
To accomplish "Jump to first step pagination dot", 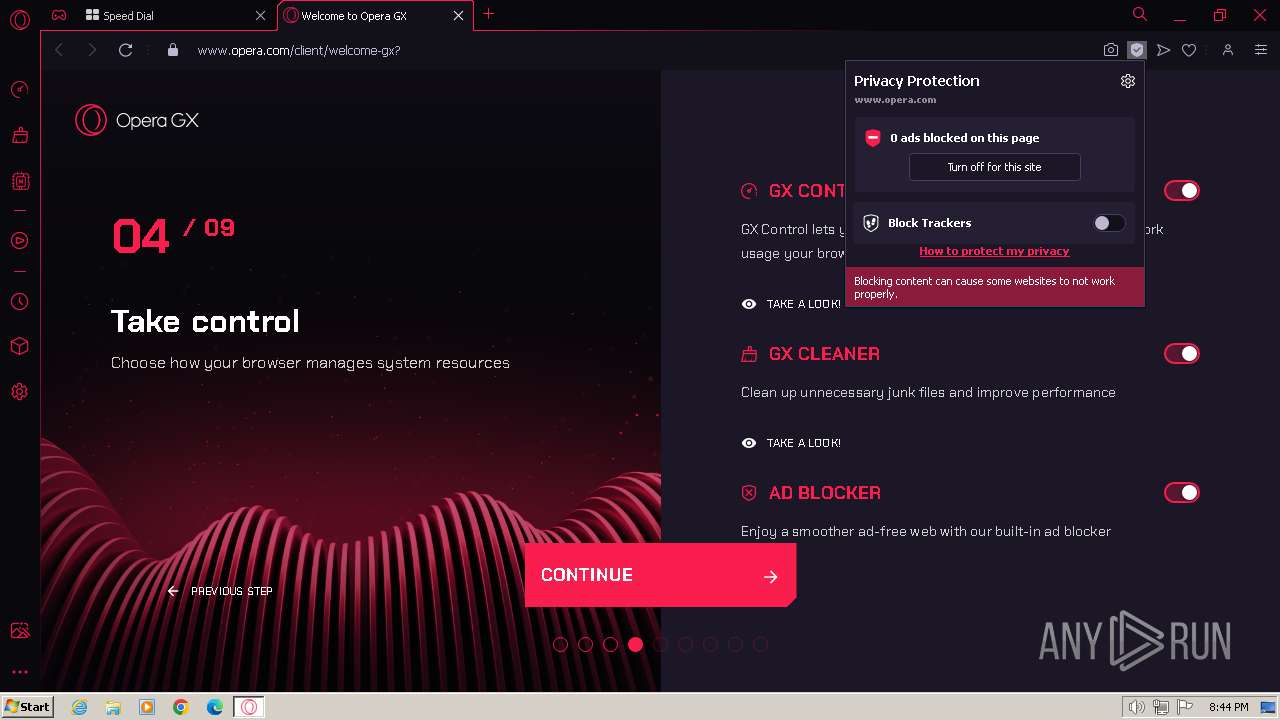I will [x=560, y=644].
